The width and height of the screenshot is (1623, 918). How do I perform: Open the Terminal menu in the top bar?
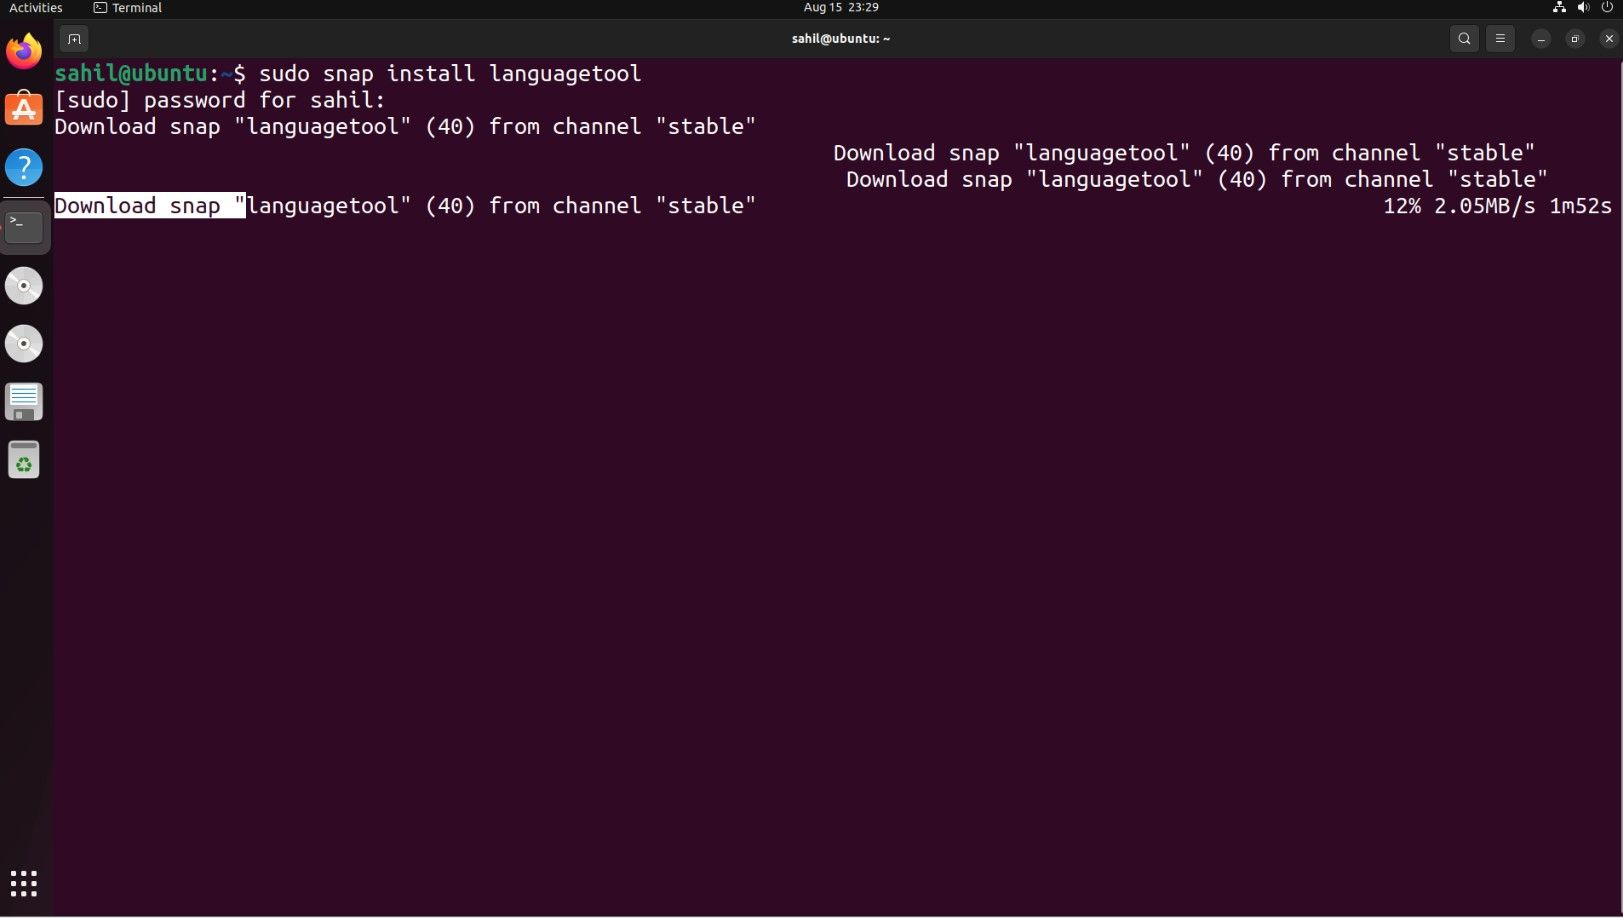click(x=126, y=7)
